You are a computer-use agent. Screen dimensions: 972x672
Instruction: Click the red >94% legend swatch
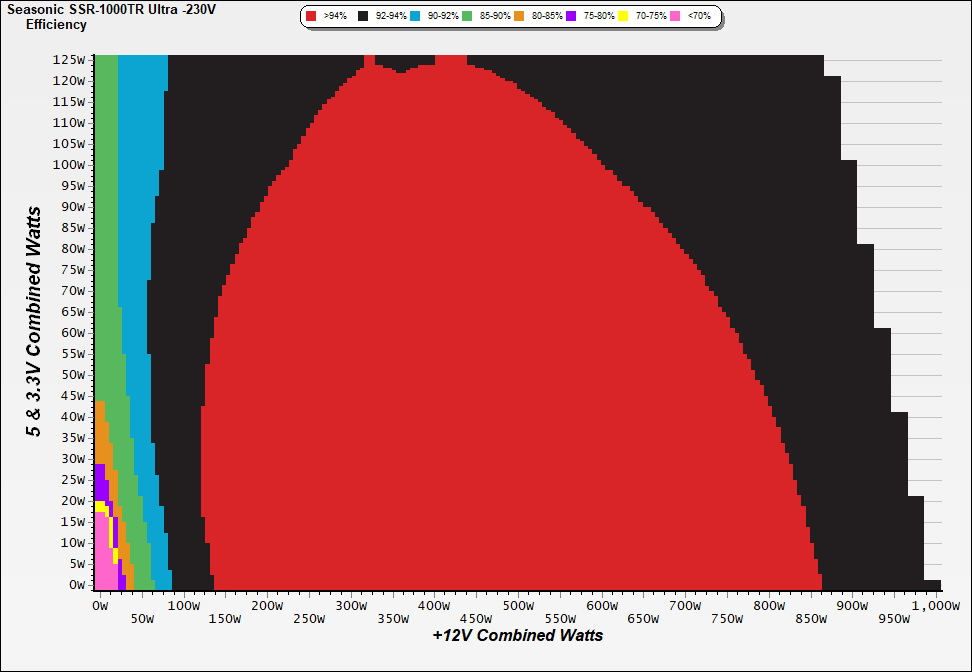(x=312, y=17)
